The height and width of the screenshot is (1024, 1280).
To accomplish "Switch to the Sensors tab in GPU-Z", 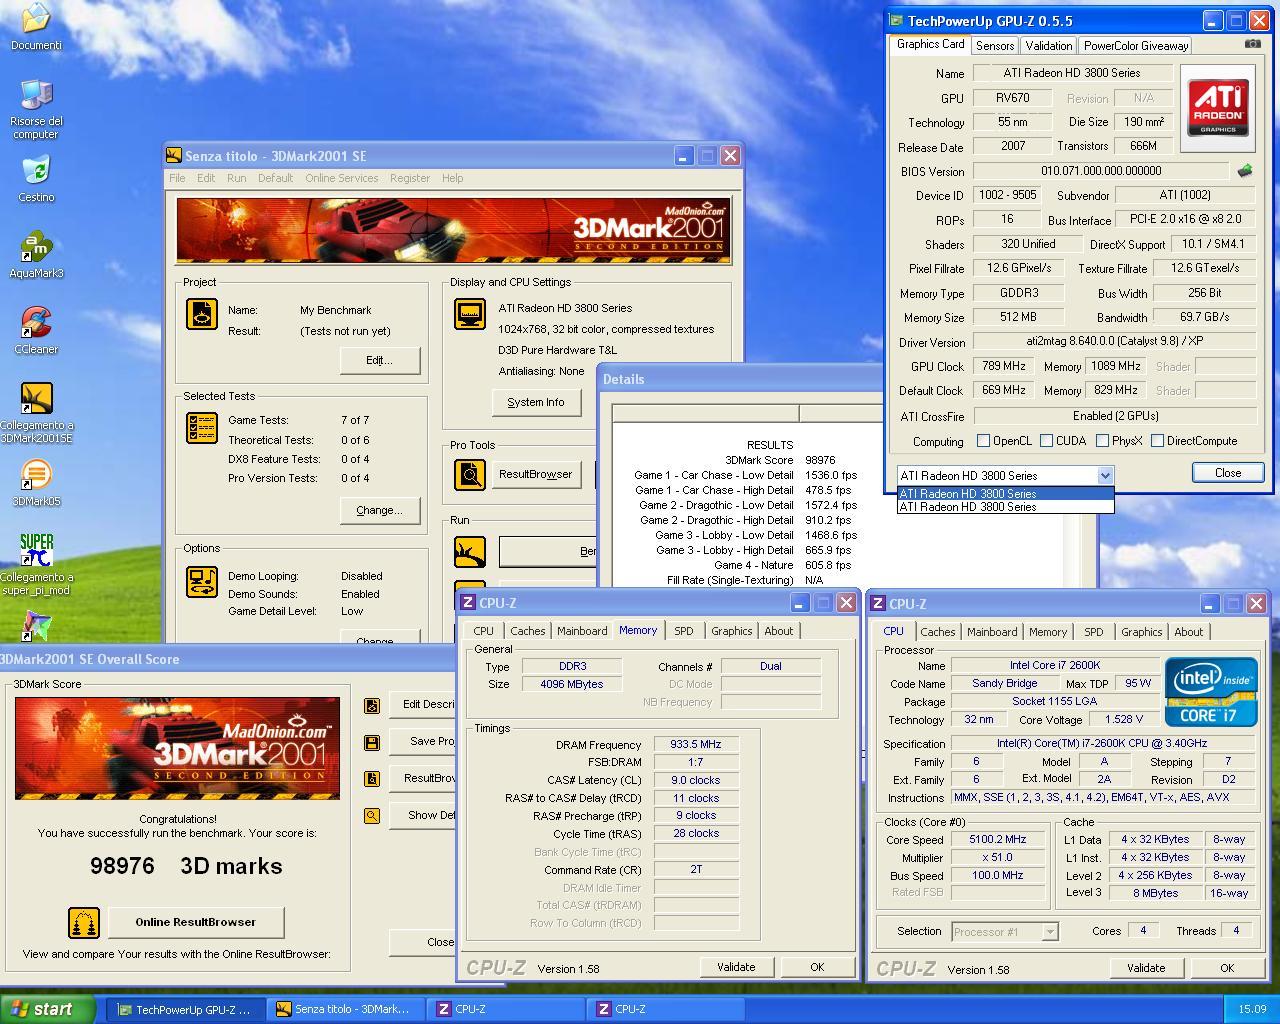I will pyautogui.click(x=995, y=46).
